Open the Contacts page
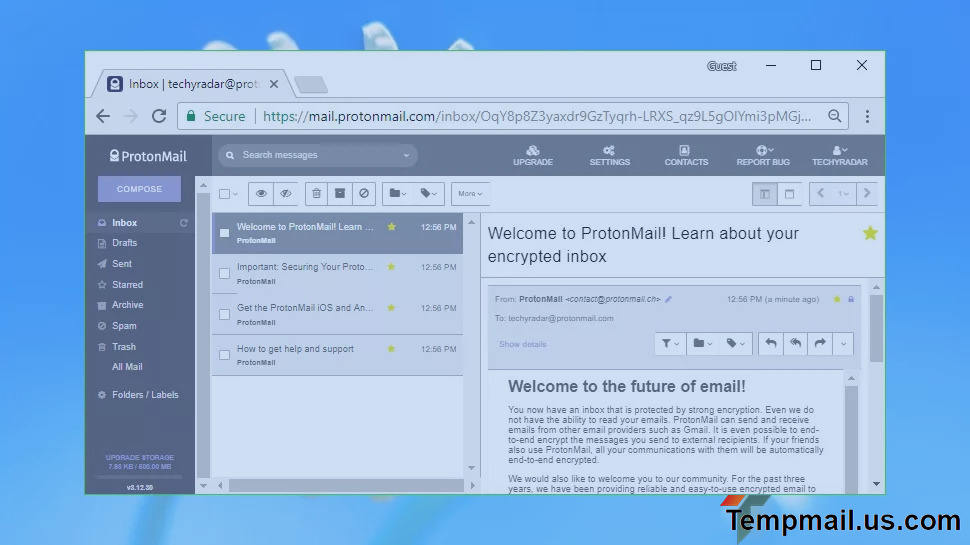The width and height of the screenshot is (970, 545). point(686,155)
